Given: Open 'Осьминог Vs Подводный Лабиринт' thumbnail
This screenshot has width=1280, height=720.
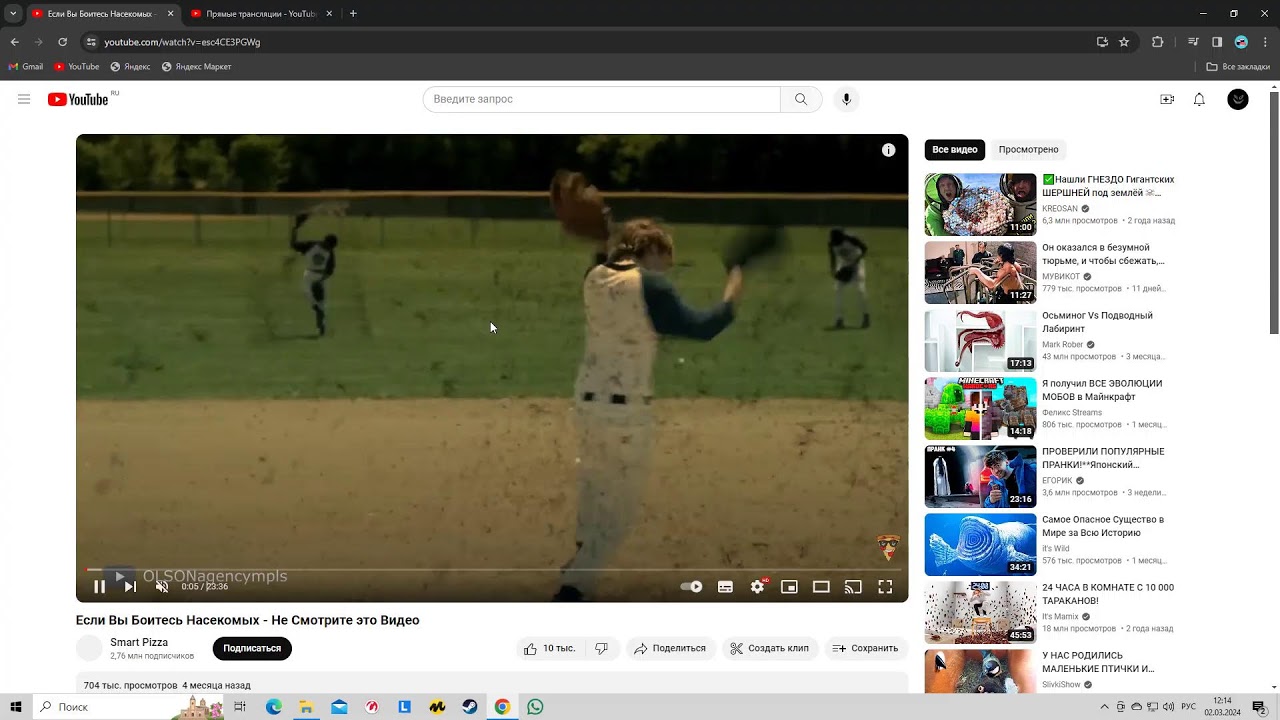Looking at the screenshot, I should (980, 341).
